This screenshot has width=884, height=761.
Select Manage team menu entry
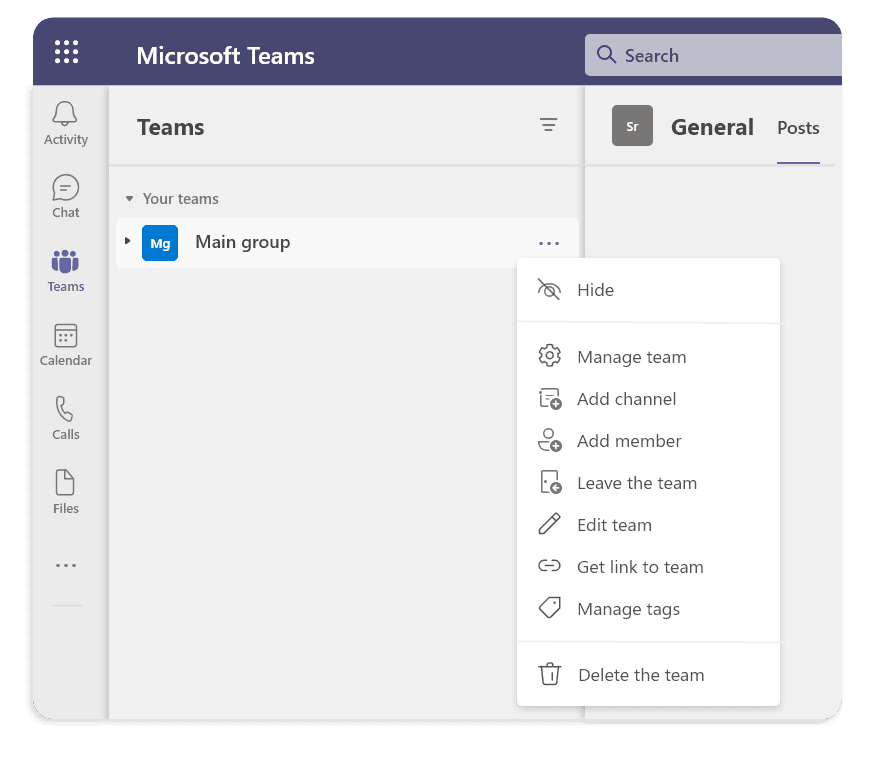click(x=648, y=357)
